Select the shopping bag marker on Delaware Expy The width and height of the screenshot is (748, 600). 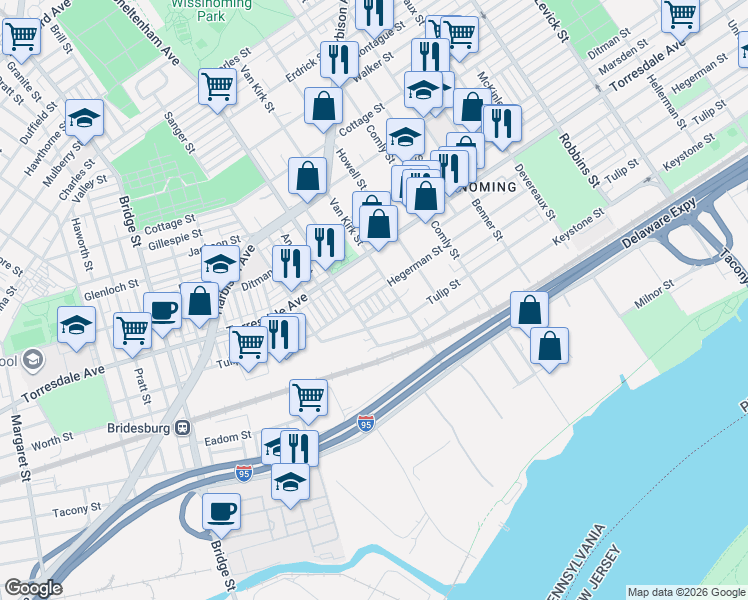(530, 311)
